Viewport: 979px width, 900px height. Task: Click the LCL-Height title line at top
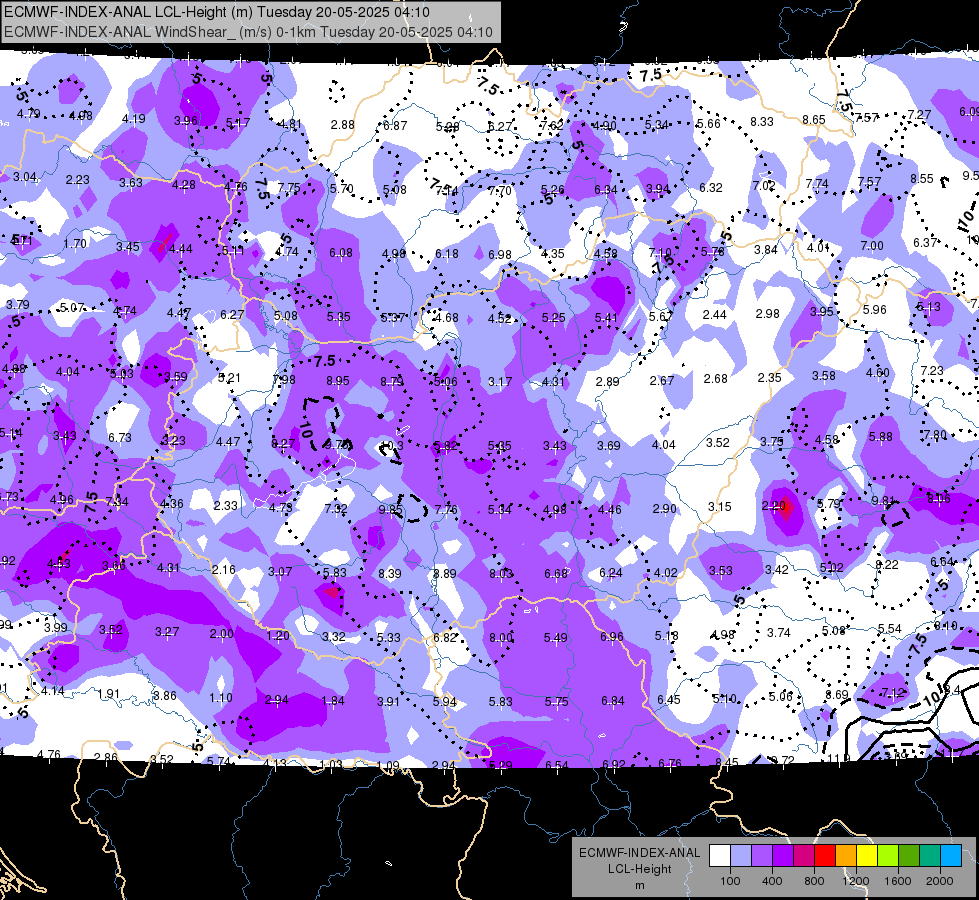pos(217,11)
